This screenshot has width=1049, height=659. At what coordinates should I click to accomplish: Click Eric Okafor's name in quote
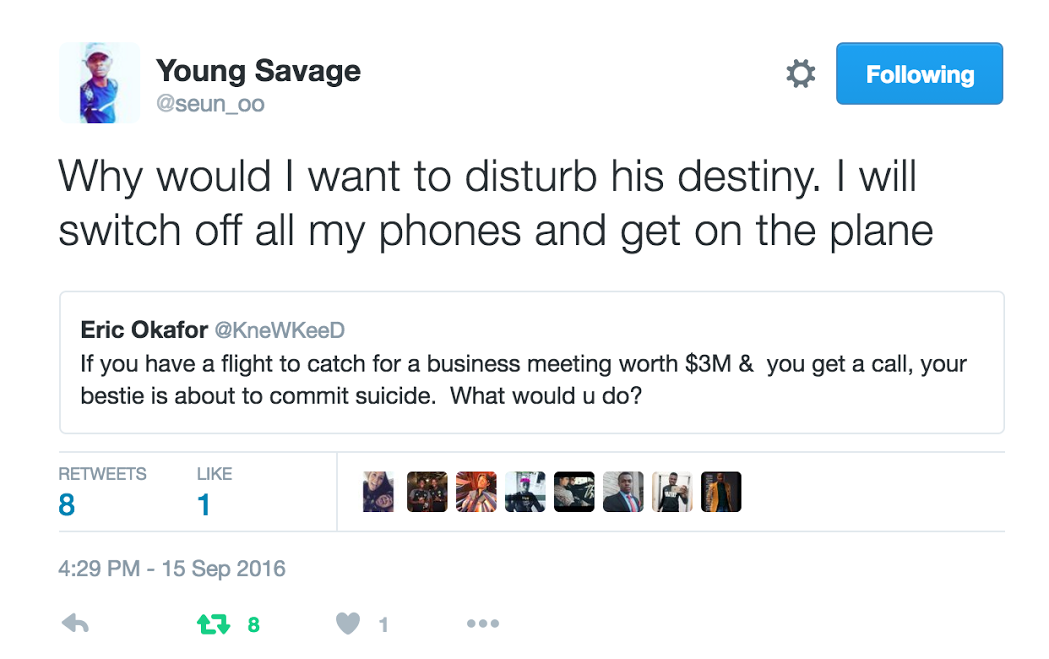pos(144,331)
